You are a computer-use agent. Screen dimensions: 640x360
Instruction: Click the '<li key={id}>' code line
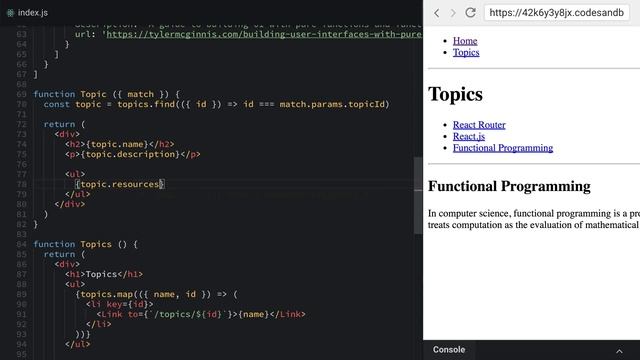(x=120, y=304)
